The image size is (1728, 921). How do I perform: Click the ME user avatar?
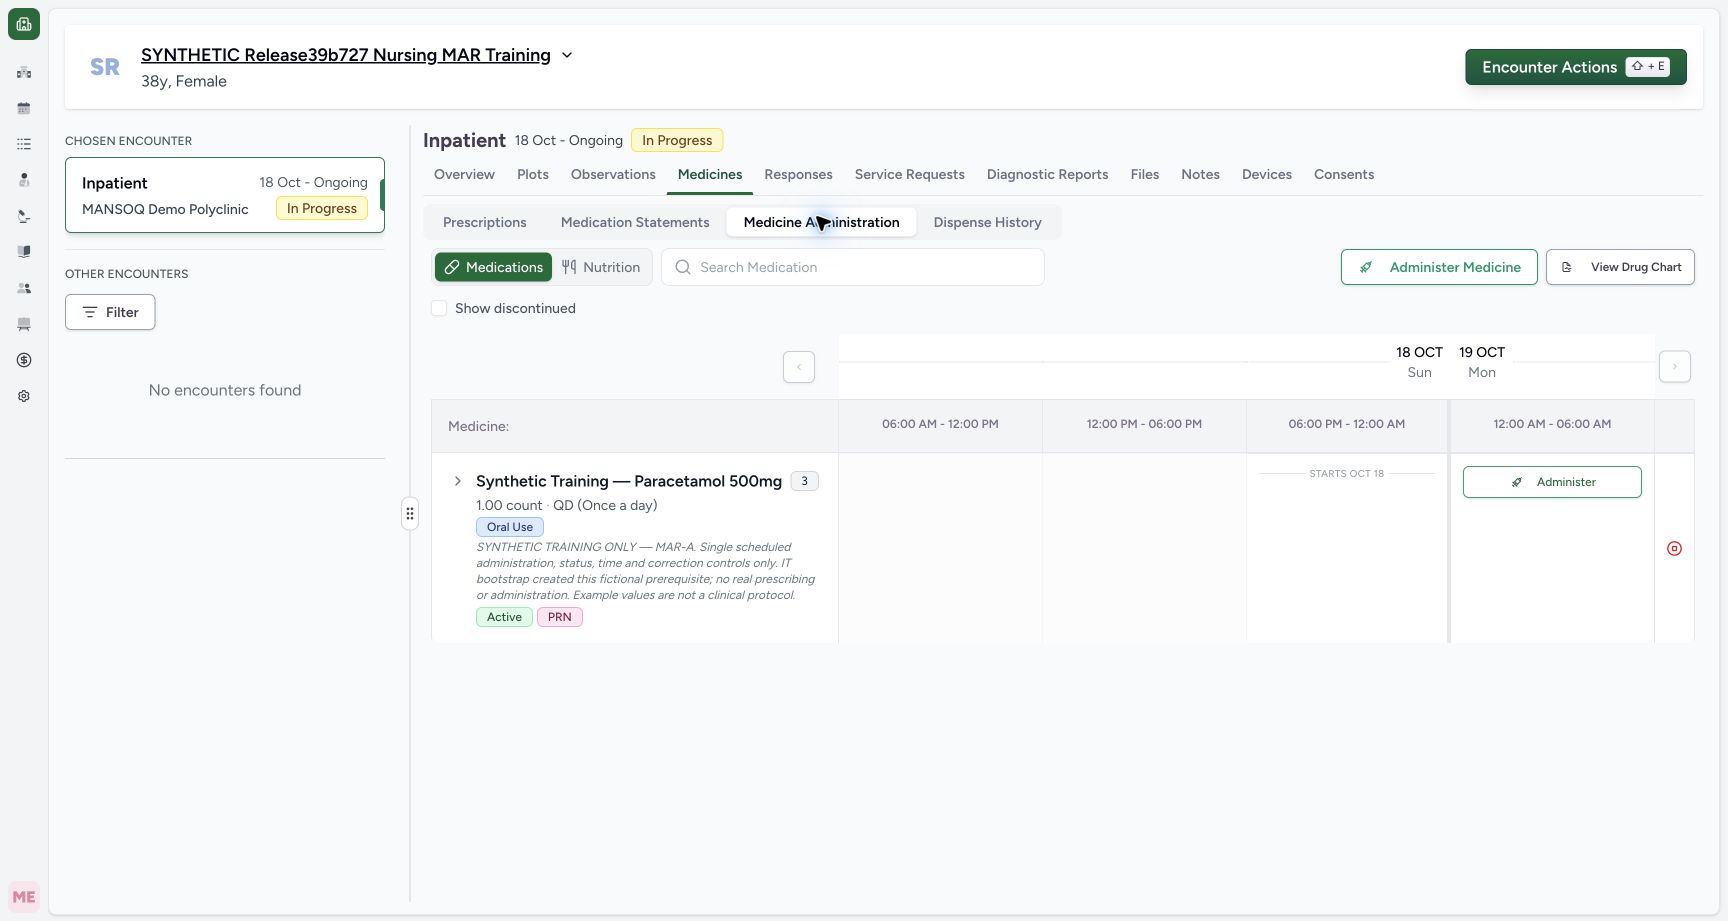tap(24, 897)
